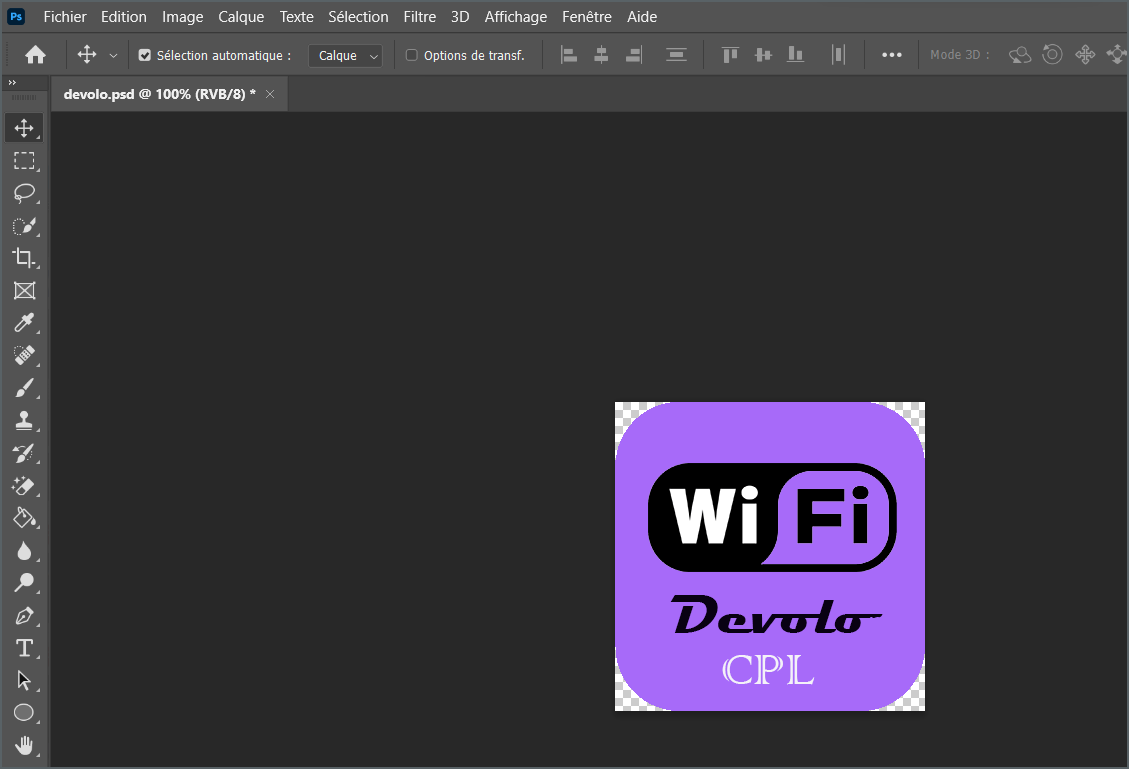
Task: Open the Fenêtre menu
Action: [x=587, y=17]
